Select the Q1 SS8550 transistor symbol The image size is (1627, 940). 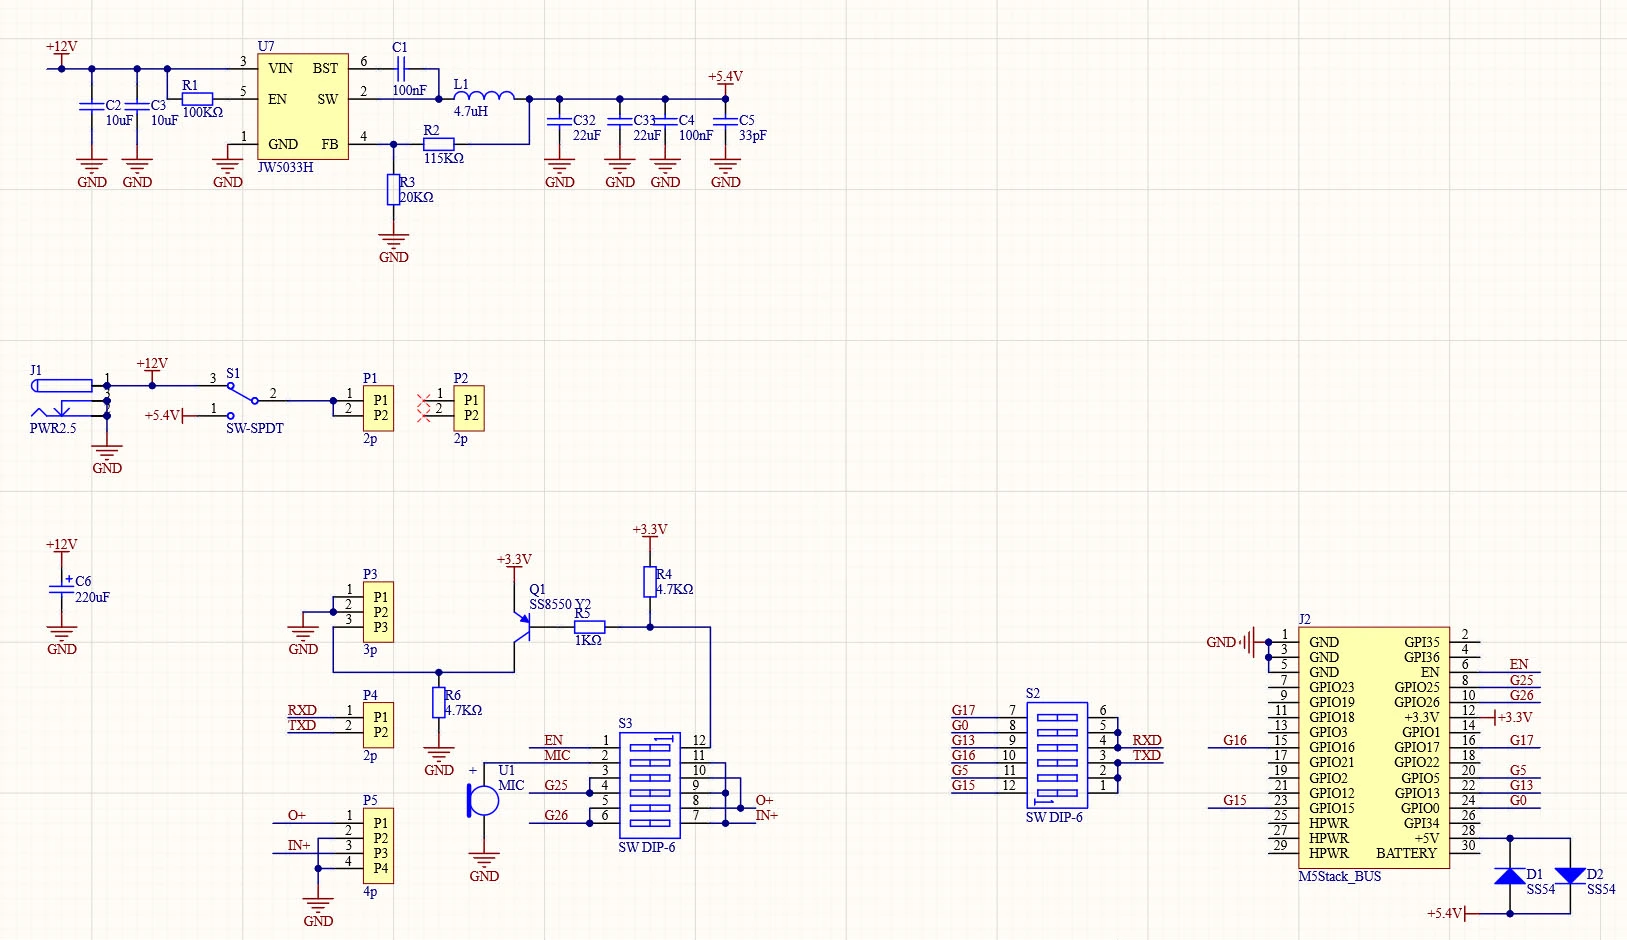pyautogui.click(x=521, y=626)
